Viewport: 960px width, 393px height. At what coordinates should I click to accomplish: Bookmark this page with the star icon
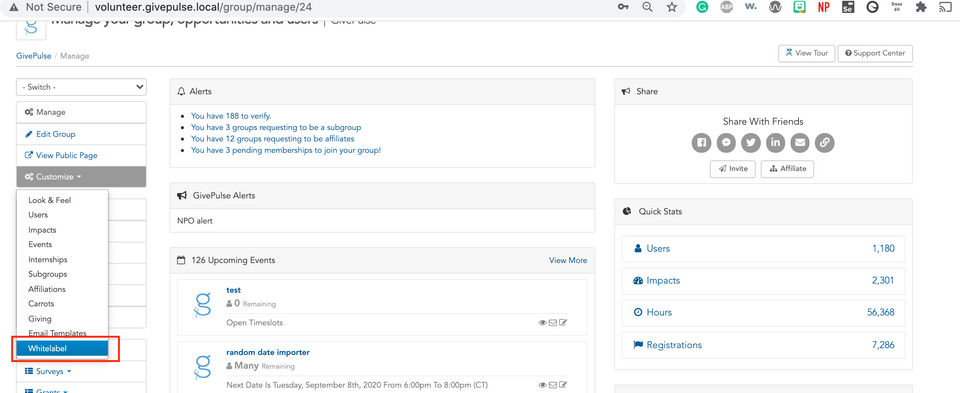tap(672, 7)
